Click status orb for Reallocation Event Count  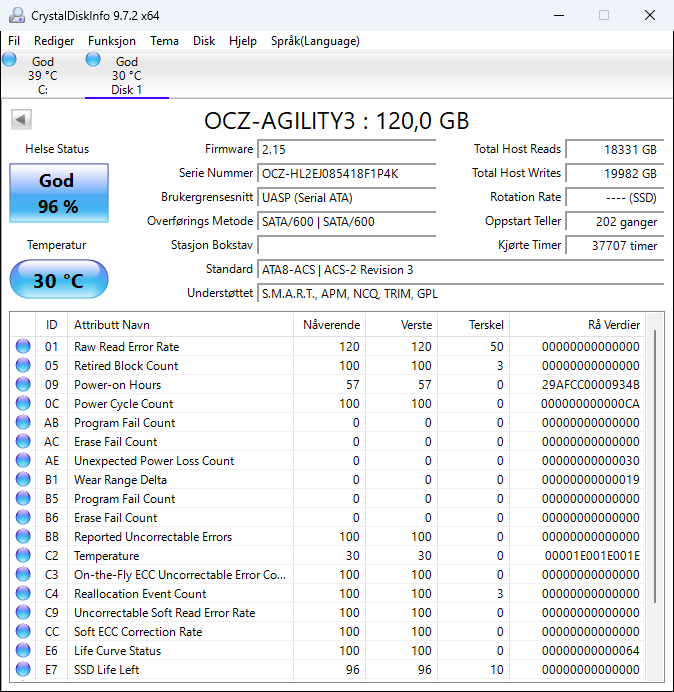23,593
